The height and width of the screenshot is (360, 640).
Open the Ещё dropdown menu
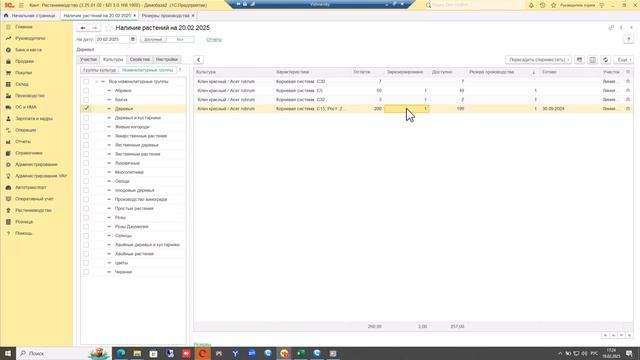pos(624,60)
